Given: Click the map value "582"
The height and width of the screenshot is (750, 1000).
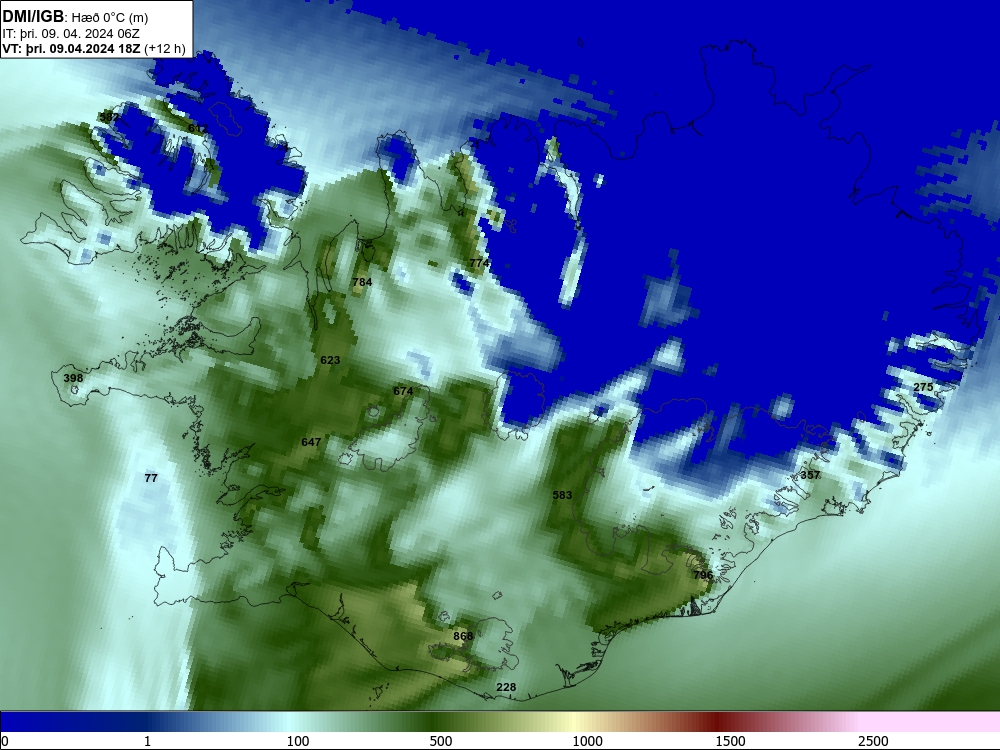Looking at the screenshot, I should click(x=109, y=117).
